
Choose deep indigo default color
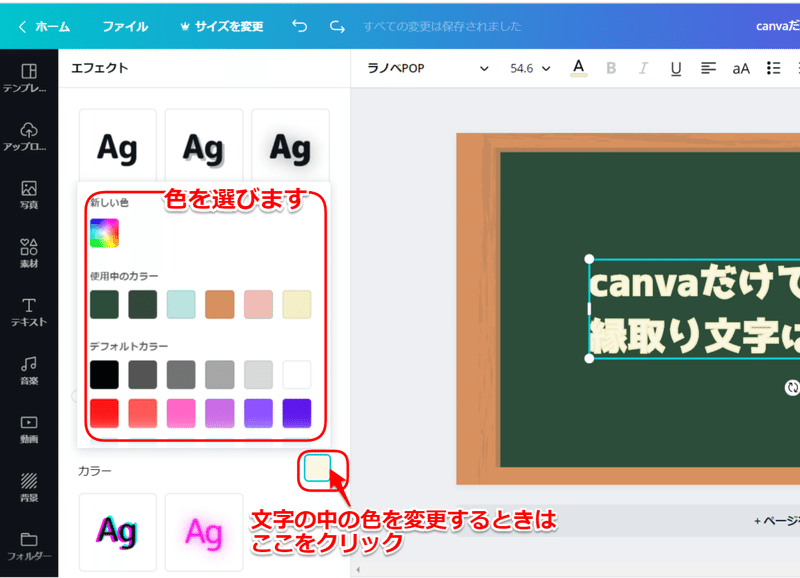tap(296, 413)
